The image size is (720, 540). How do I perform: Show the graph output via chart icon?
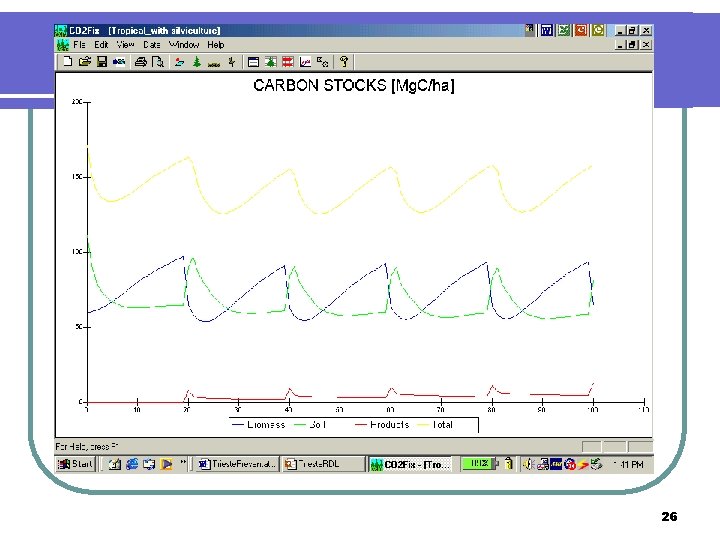(305, 62)
